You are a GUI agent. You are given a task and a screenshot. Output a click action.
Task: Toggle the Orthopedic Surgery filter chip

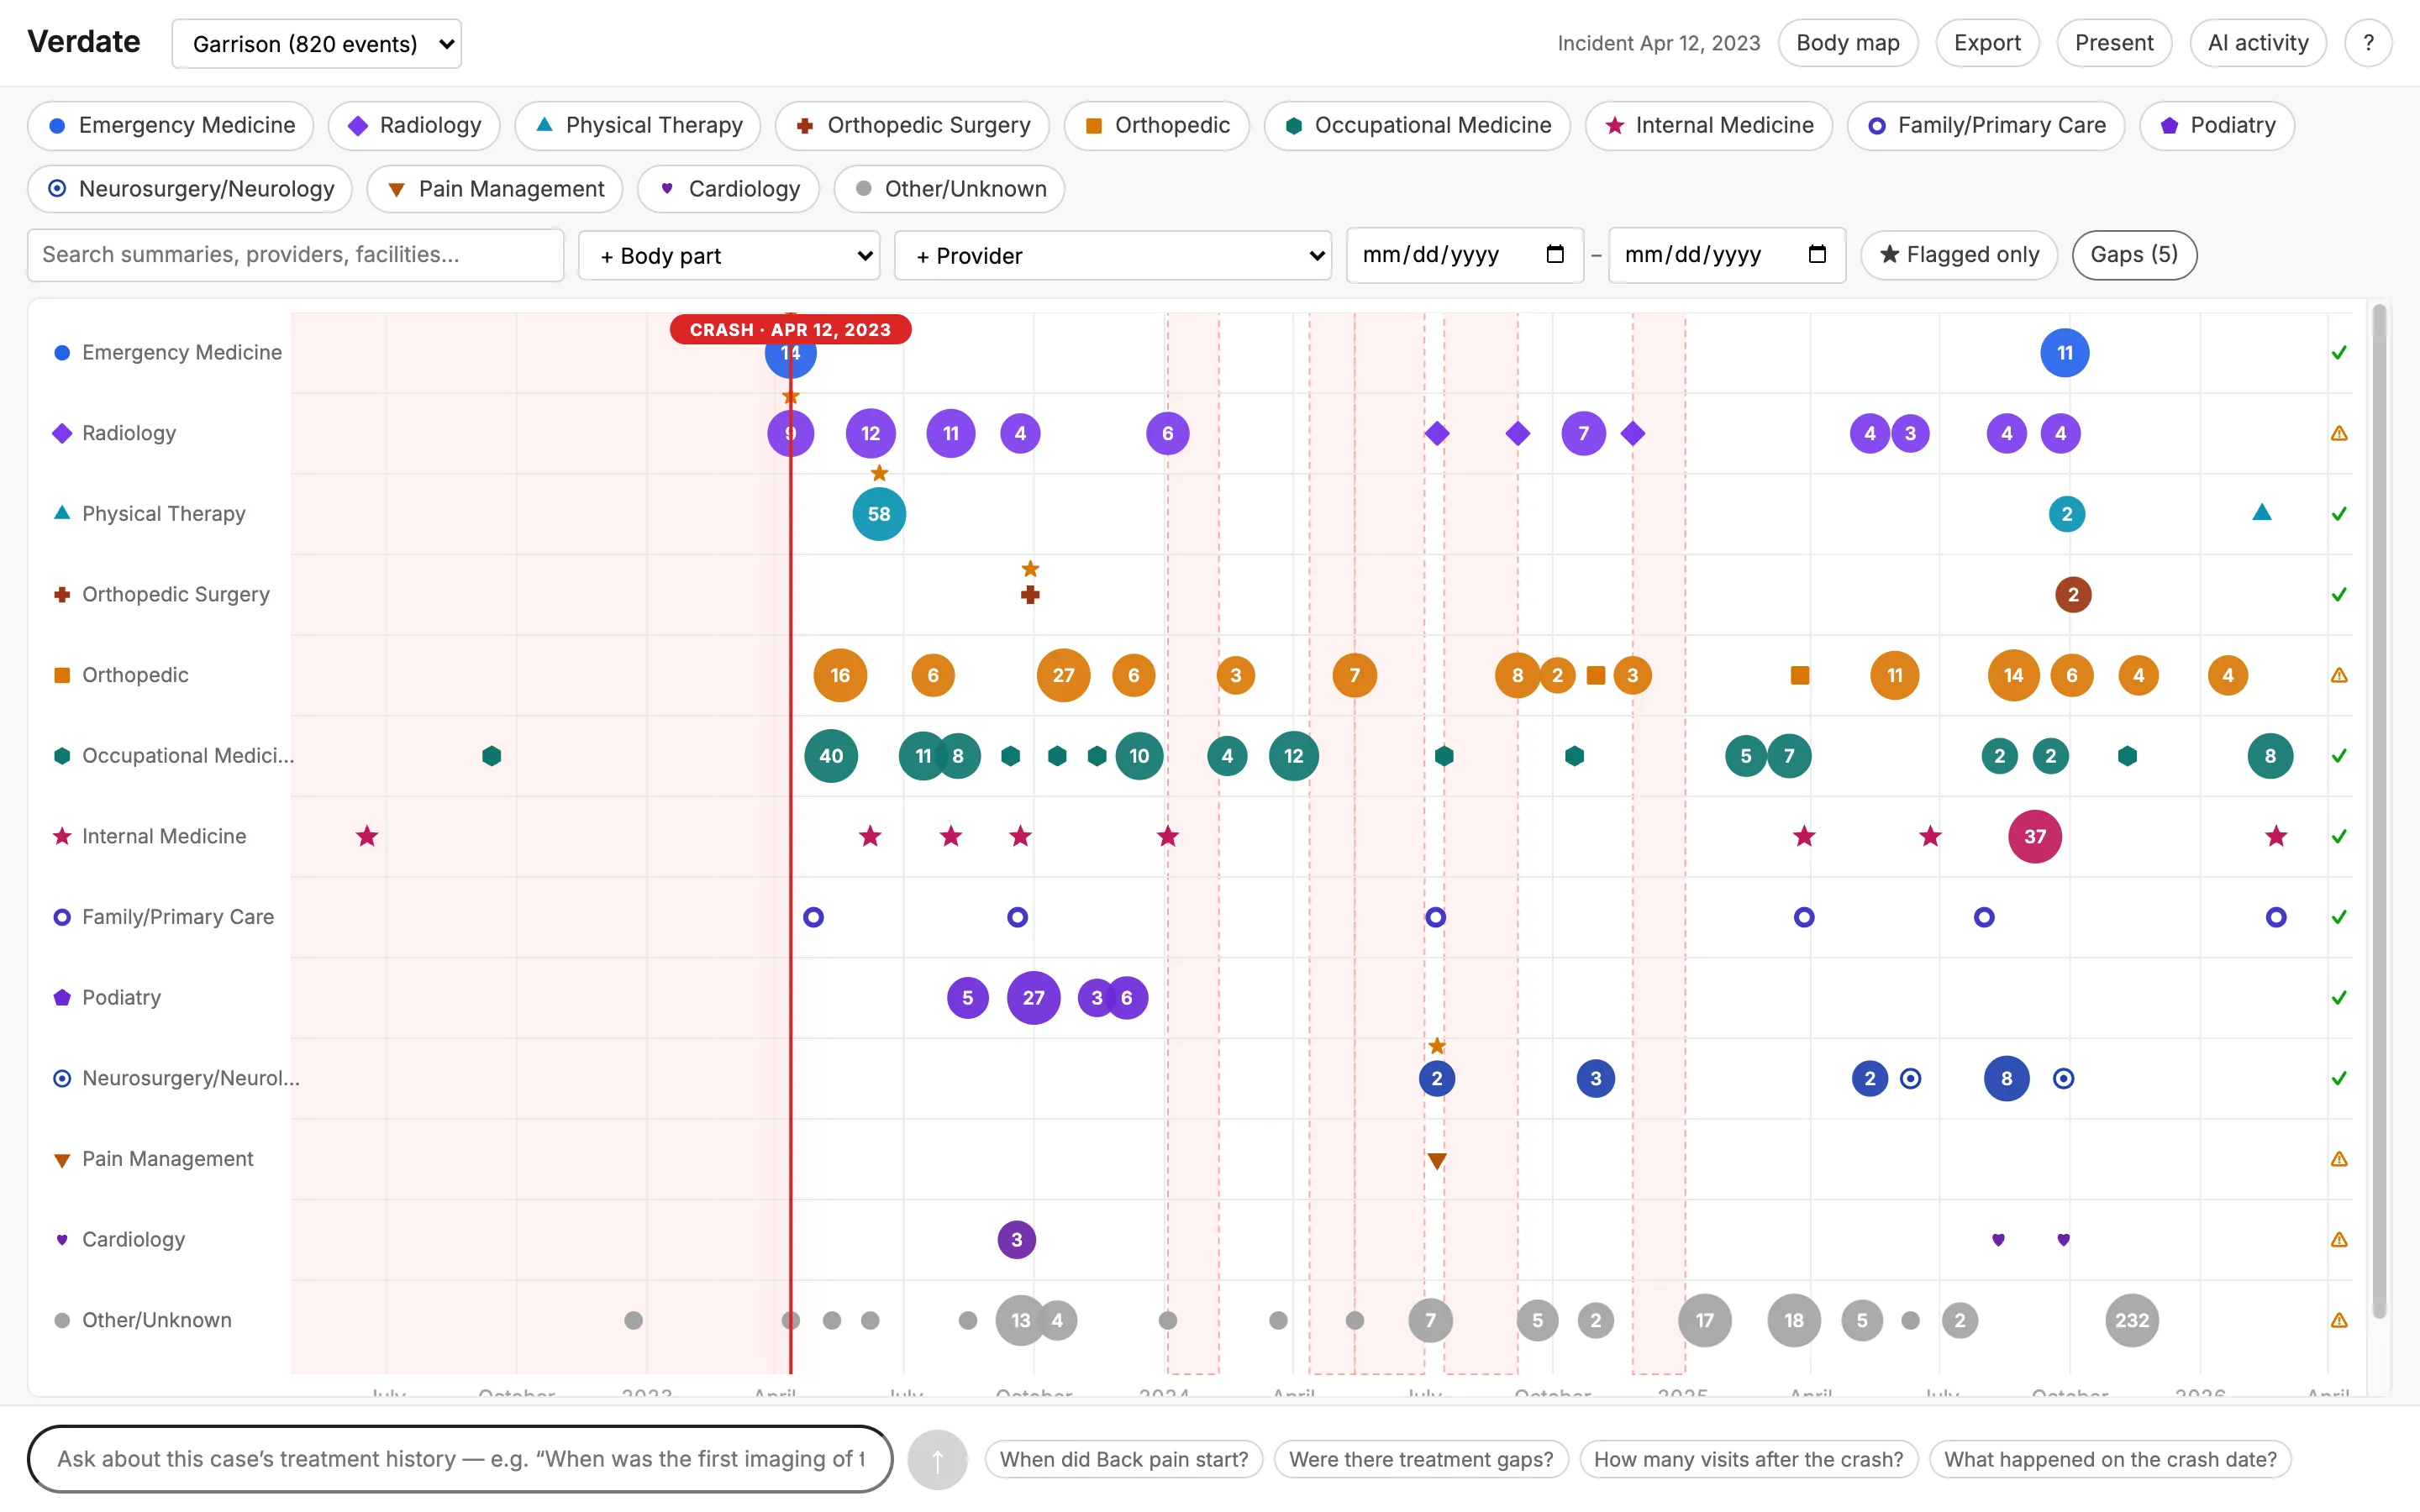point(912,126)
